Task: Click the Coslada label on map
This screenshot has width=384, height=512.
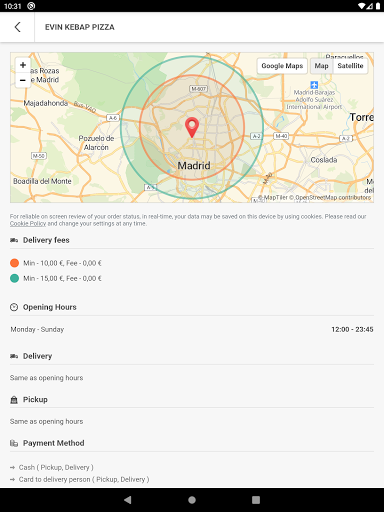Action: pos(324,160)
